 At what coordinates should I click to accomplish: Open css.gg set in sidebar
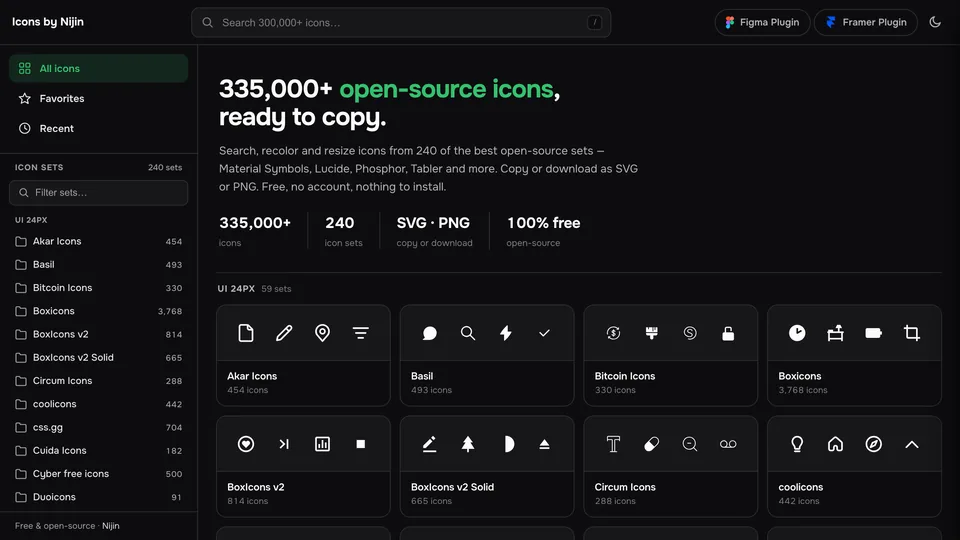pyautogui.click(x=99, y=427)
